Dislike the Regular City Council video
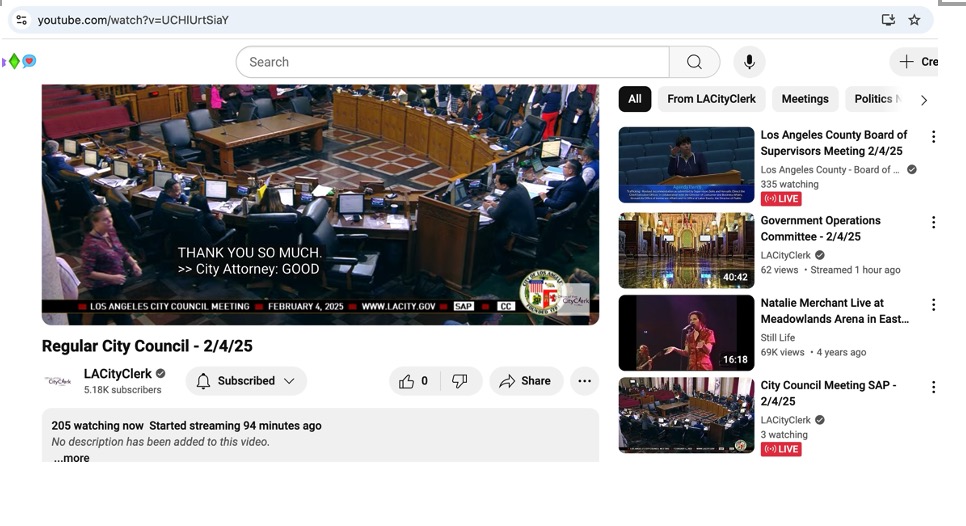The image size is (966, 526). pos(460,381)
